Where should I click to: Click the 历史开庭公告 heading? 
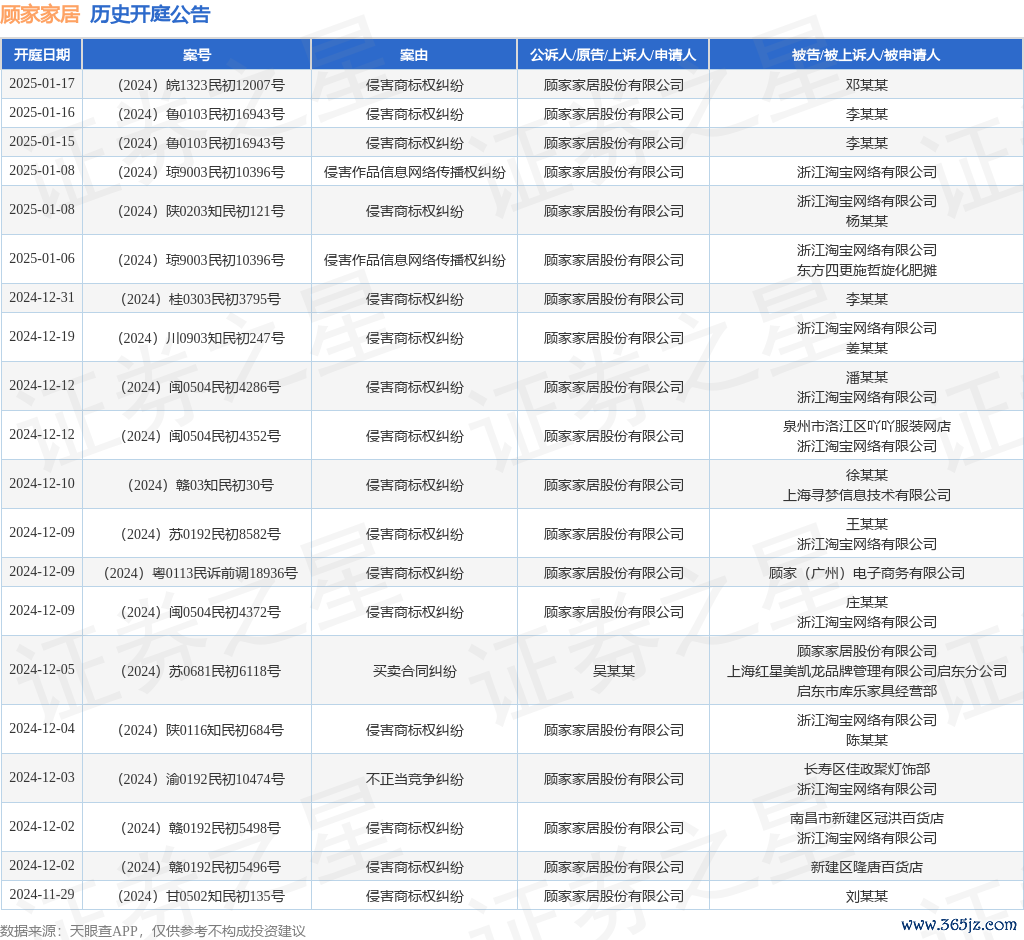tap(150, 14)
